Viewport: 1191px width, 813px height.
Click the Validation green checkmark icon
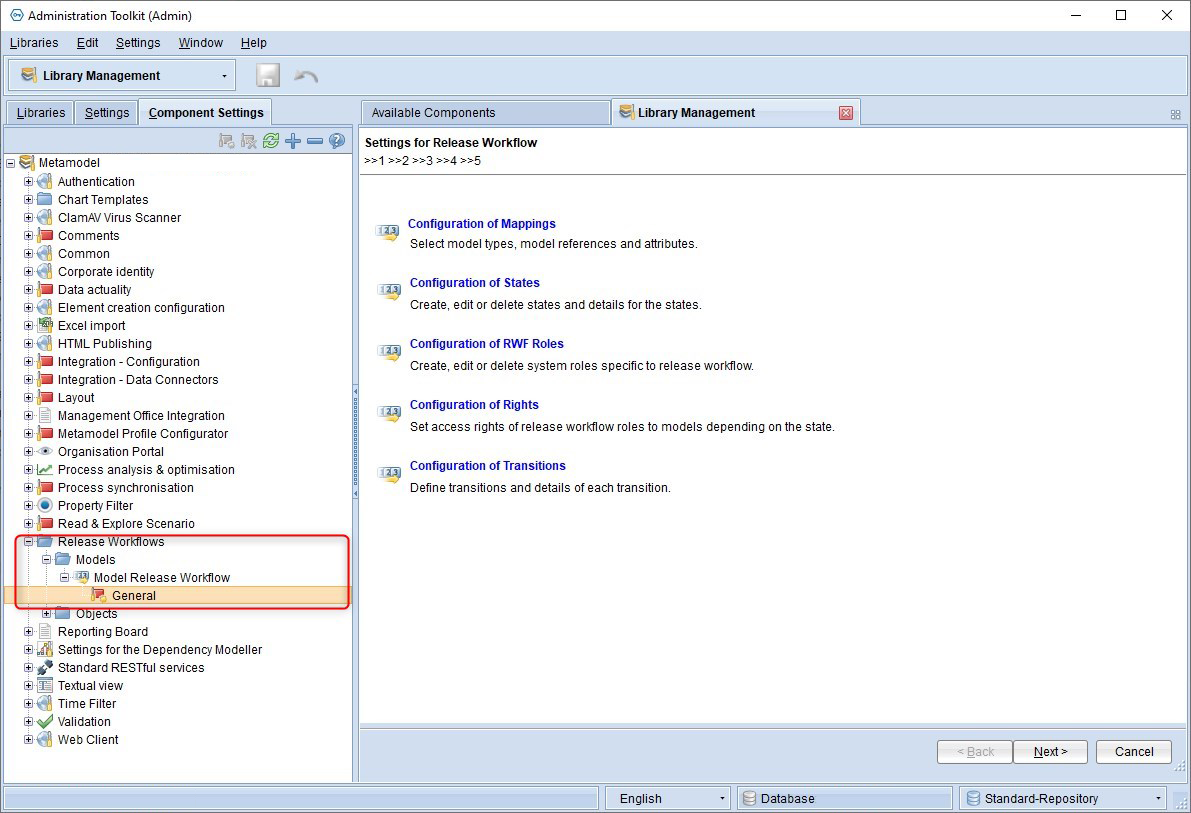click(x=45, y=722)
